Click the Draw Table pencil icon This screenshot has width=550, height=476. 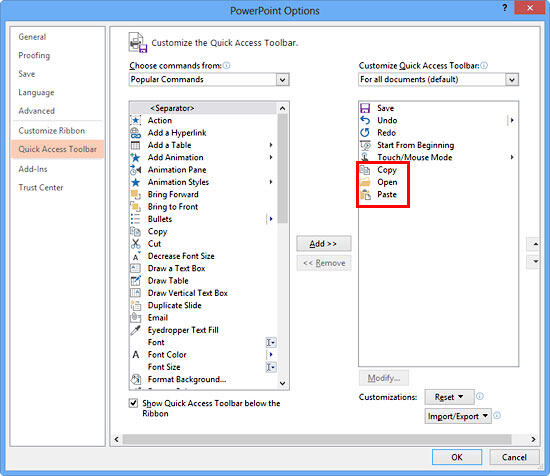tap(135, 281)
